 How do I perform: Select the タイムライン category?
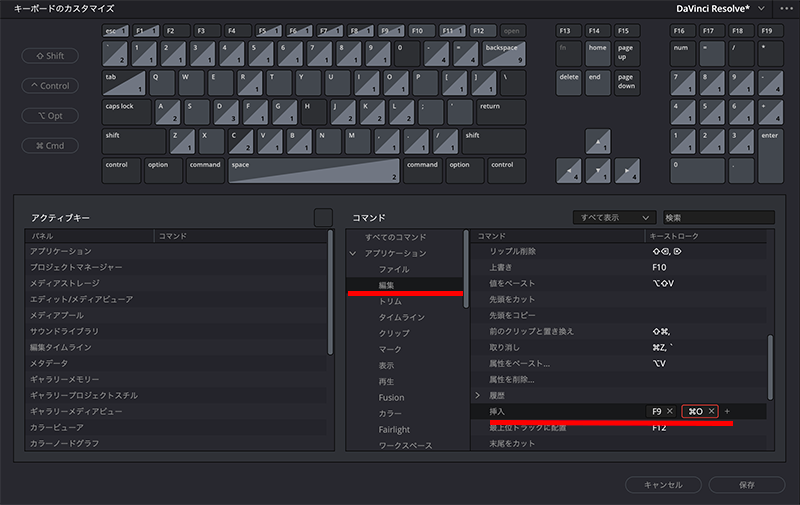(402, 317)
